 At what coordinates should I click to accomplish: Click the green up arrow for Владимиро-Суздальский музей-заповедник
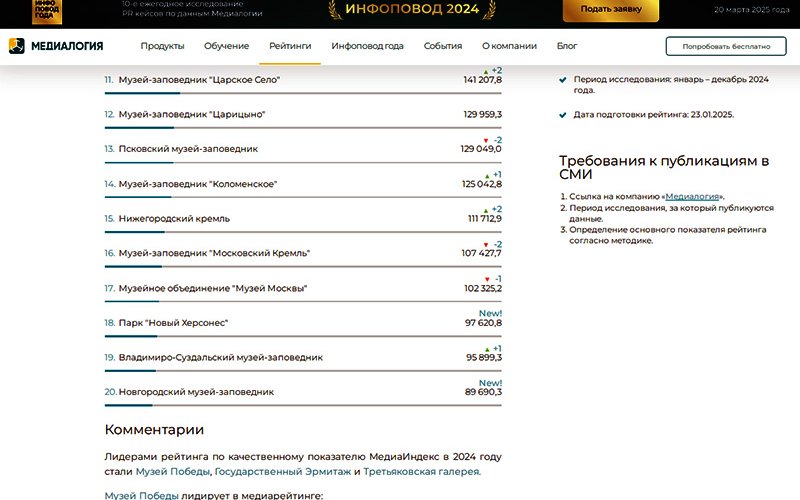pos(487,349)
